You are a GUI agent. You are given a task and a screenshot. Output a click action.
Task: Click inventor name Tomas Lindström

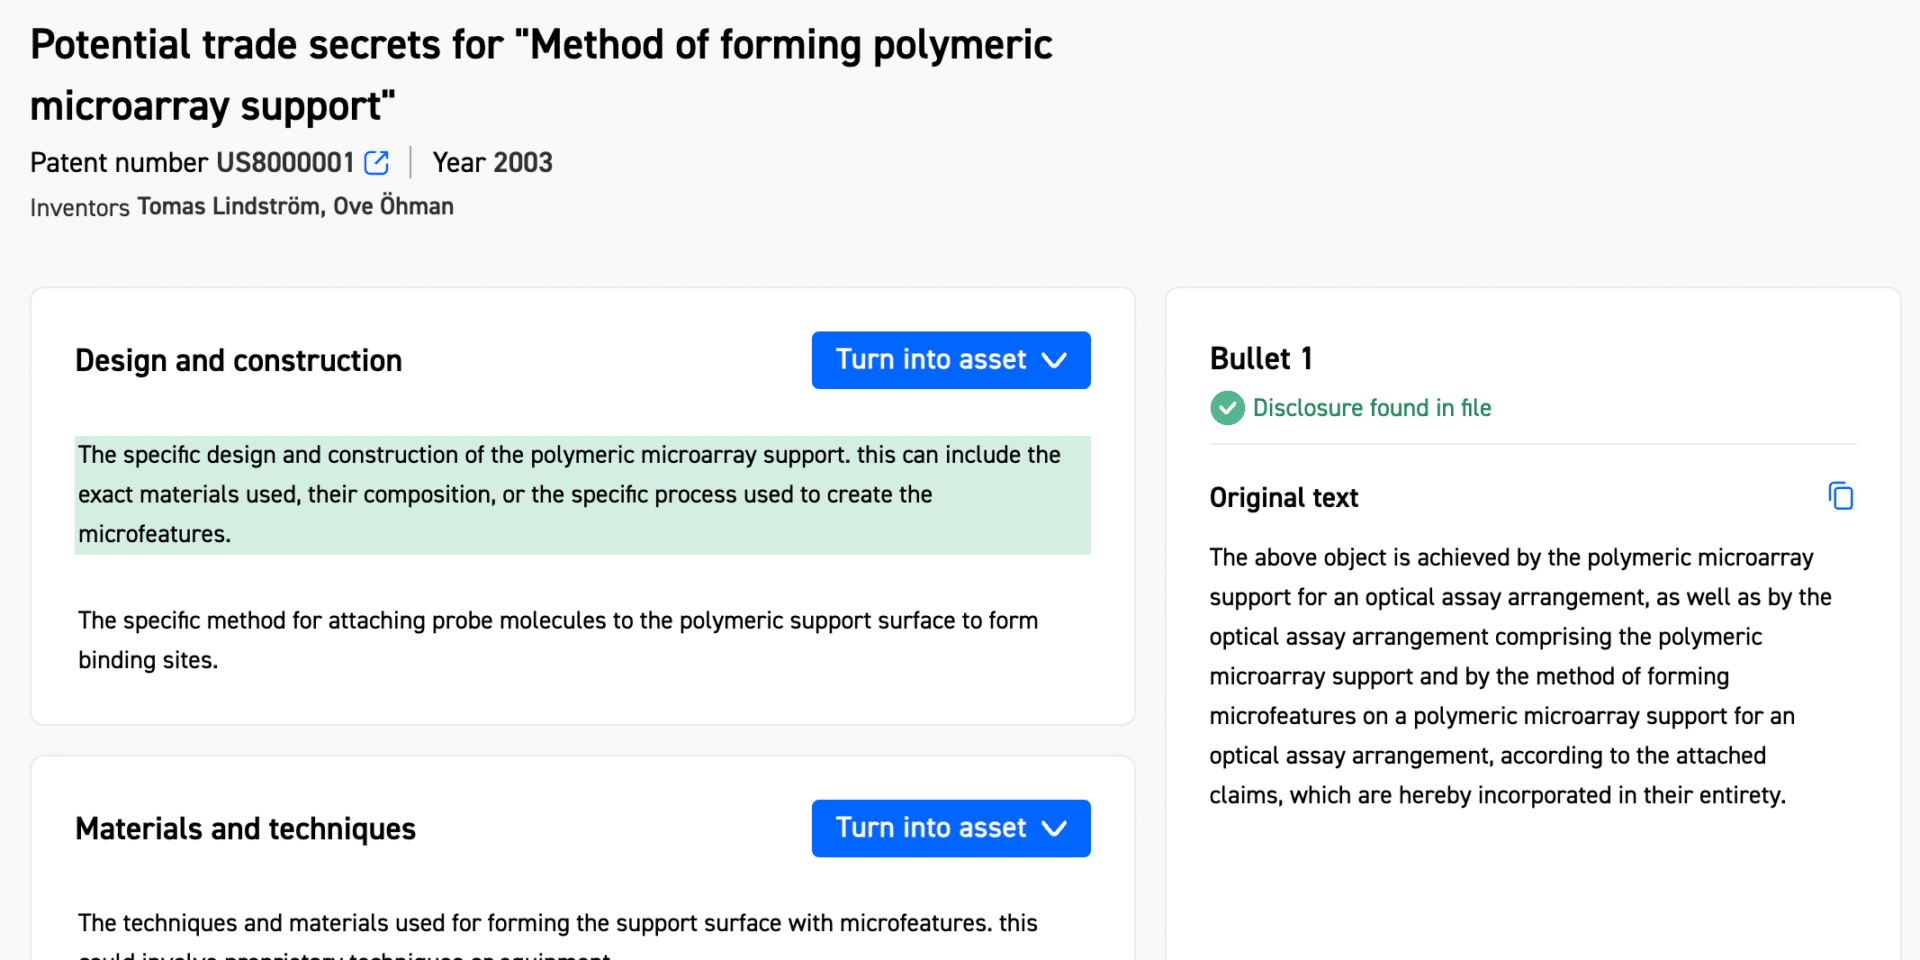point(229,206)
